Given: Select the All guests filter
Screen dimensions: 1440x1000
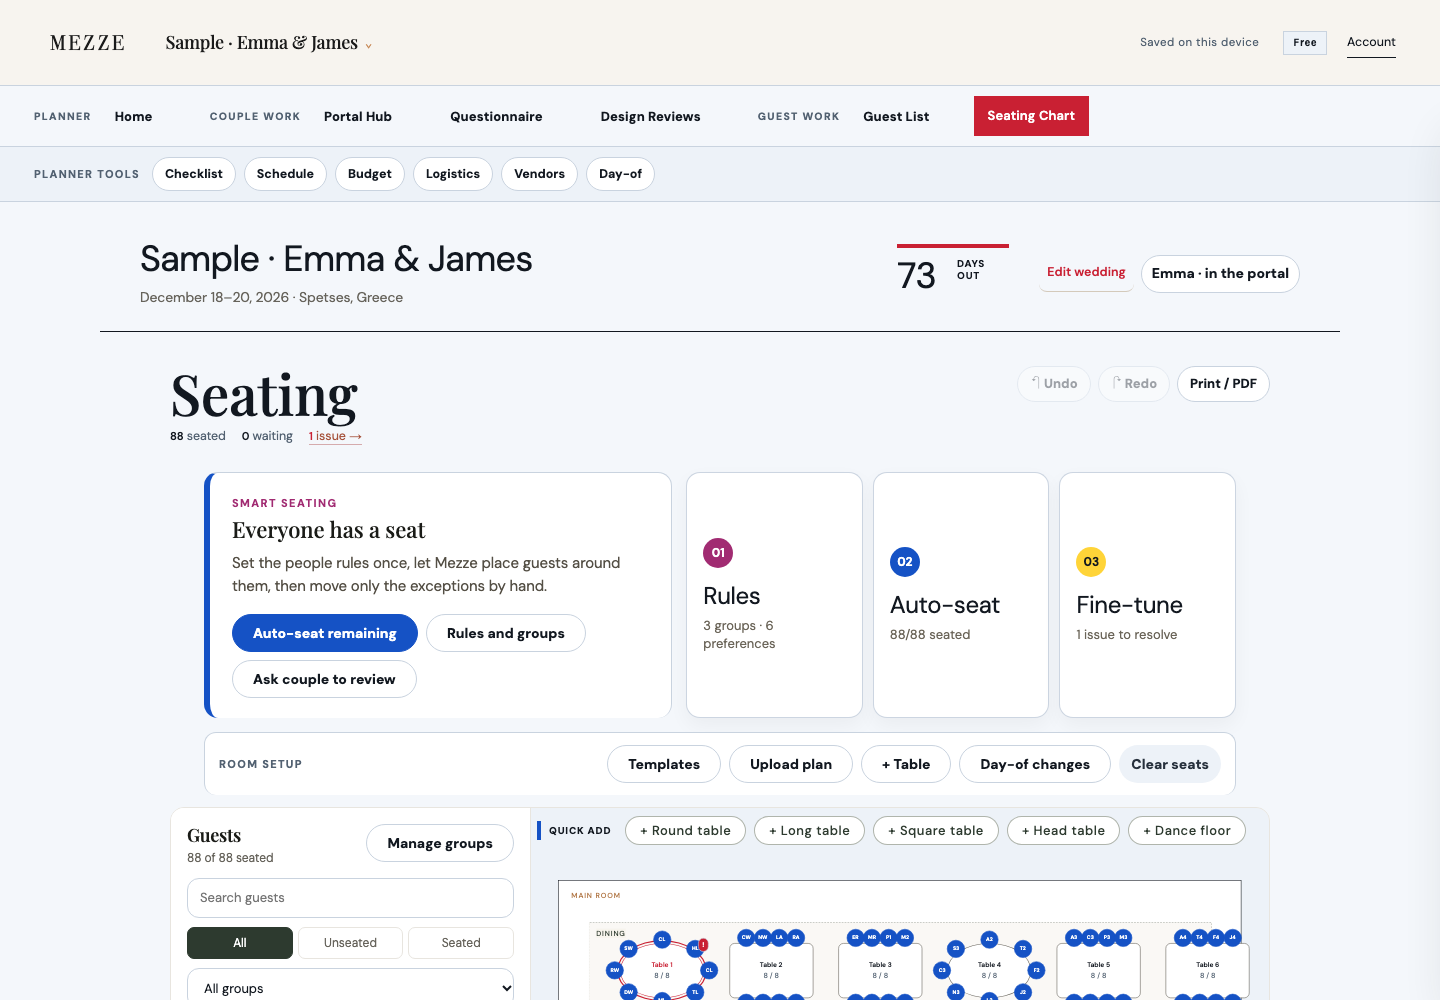Looking at the screenshot, I should pos(240,943).
